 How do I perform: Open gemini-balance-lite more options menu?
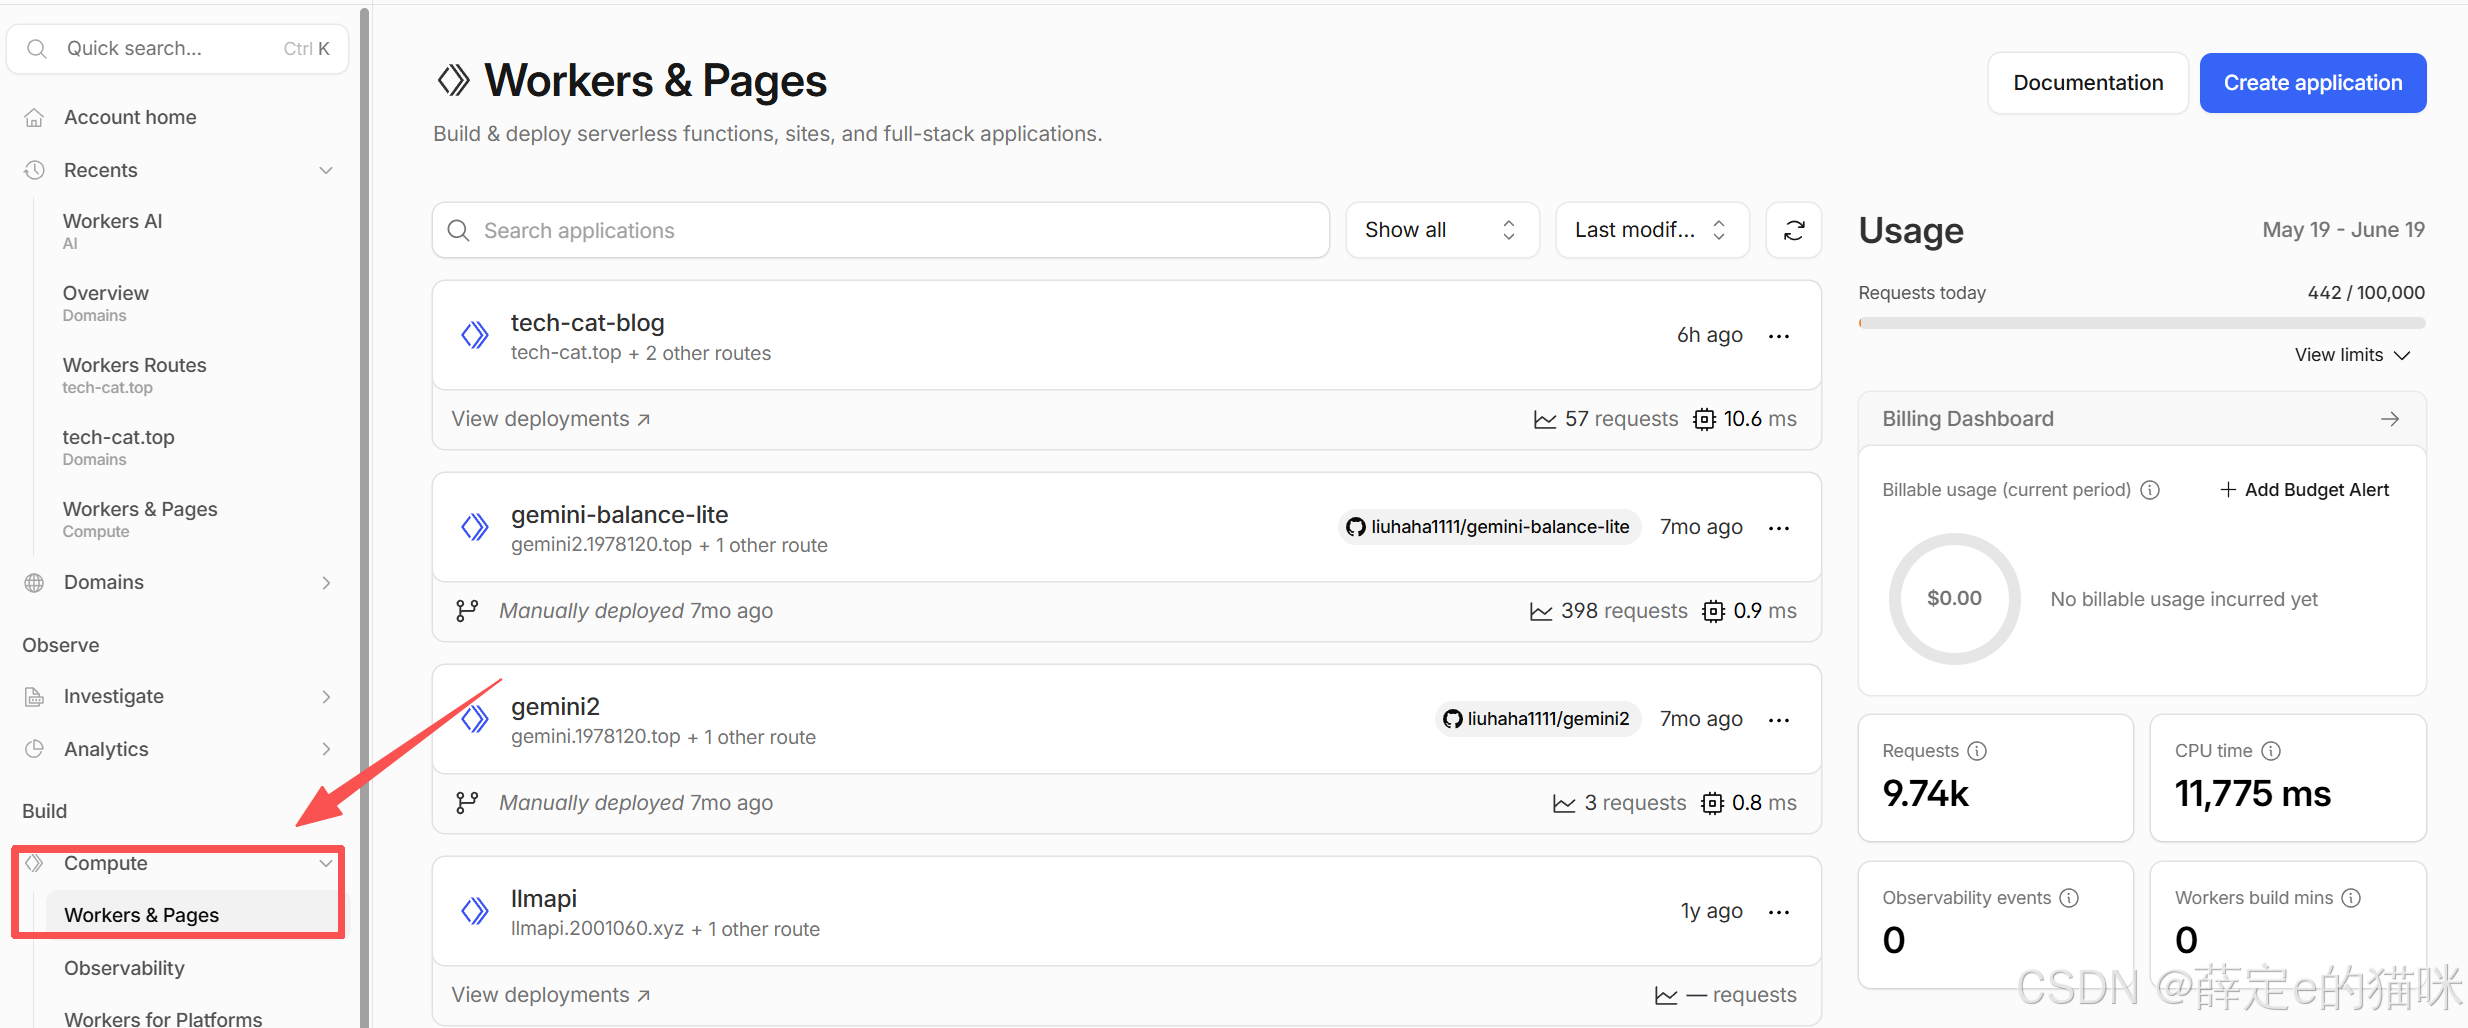pyautogui.click(x=1779, y=528)
